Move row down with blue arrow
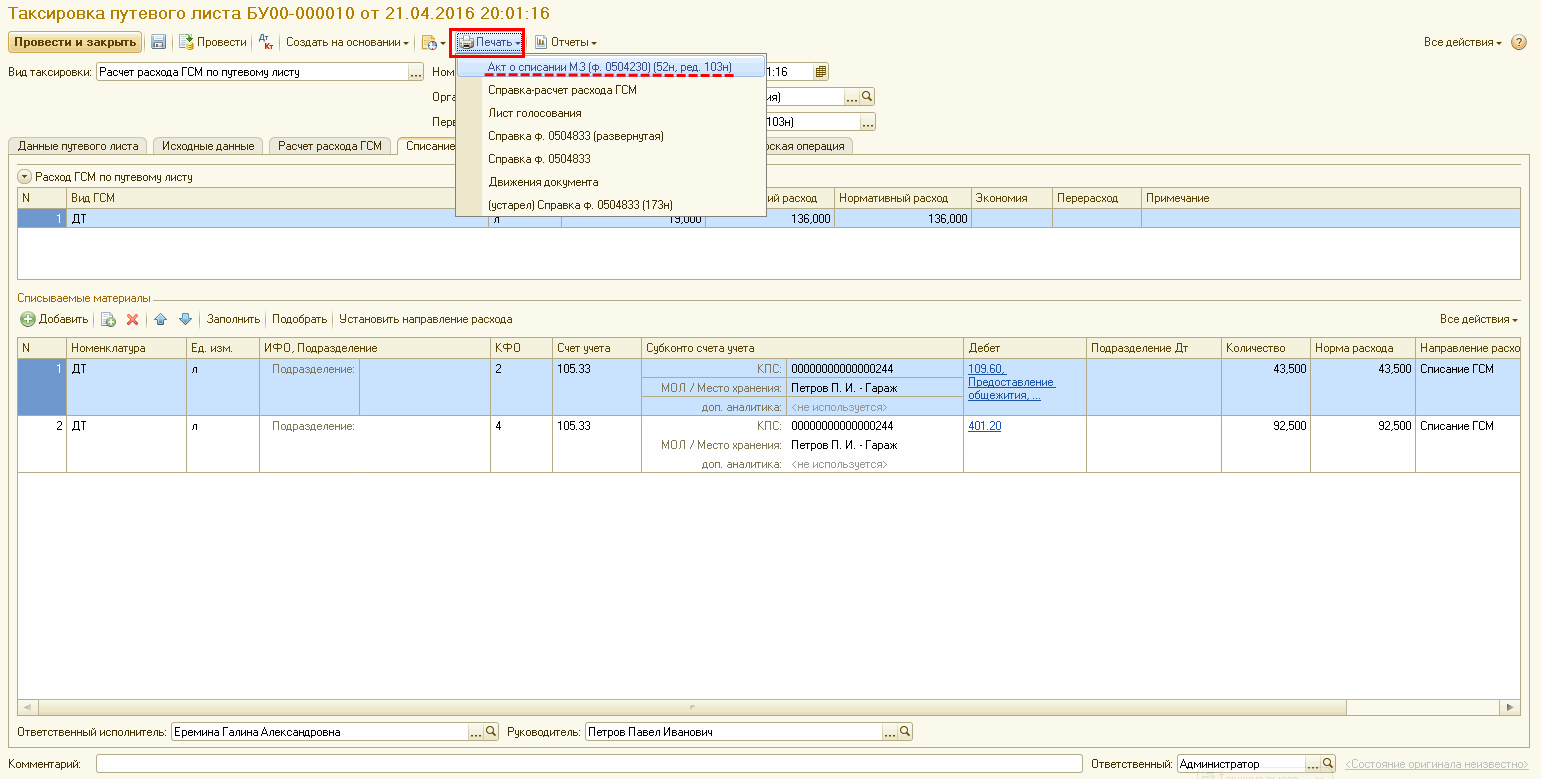 (x=185, y=319)
